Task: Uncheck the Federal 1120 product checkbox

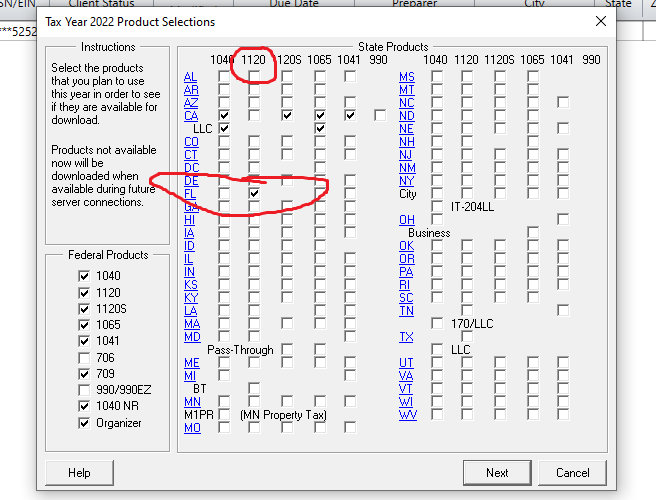Action: [84, 293]
